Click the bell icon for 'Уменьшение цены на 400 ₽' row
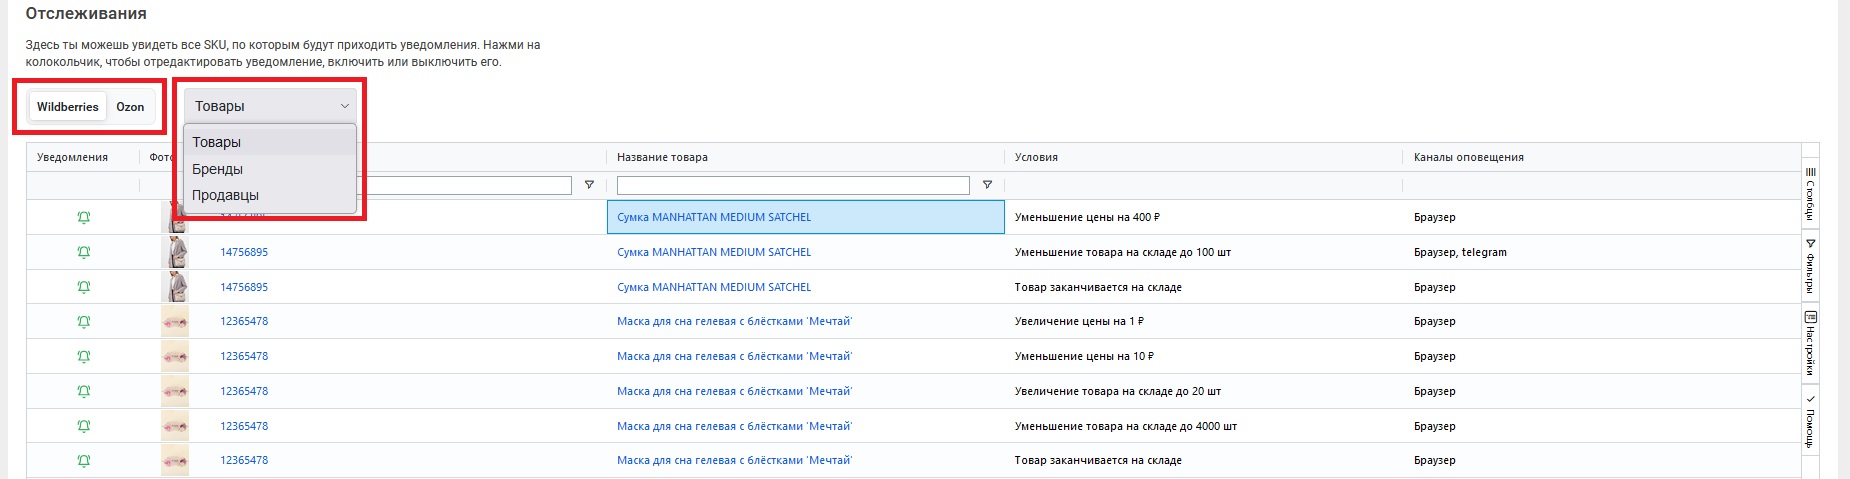Screen dimensions: 1850x479 (84, 217)
